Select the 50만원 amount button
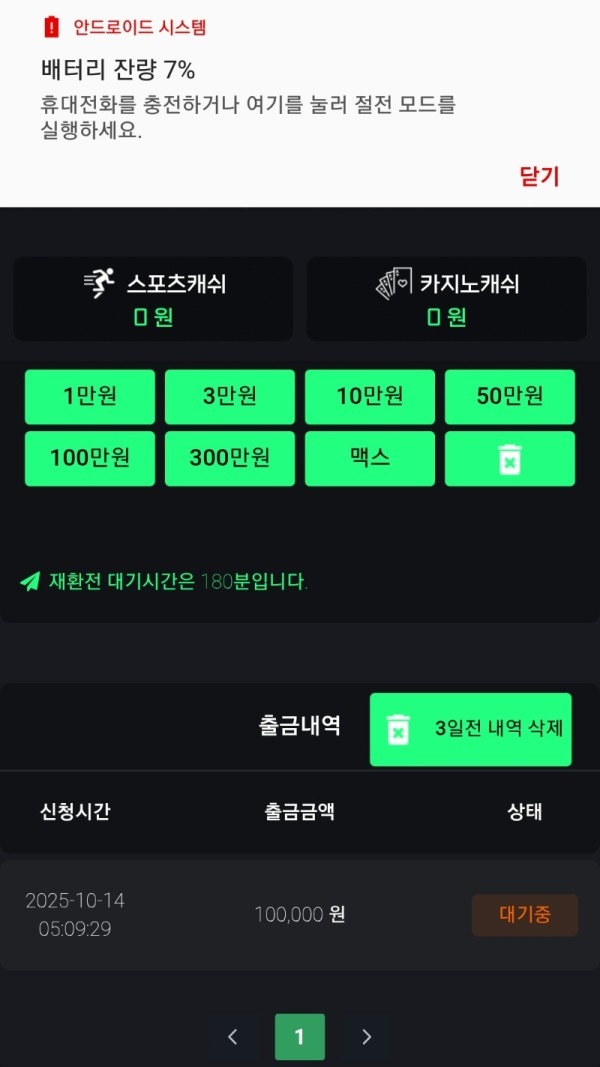The height and width of the screenshot is (1067, 600). point(510,397)
